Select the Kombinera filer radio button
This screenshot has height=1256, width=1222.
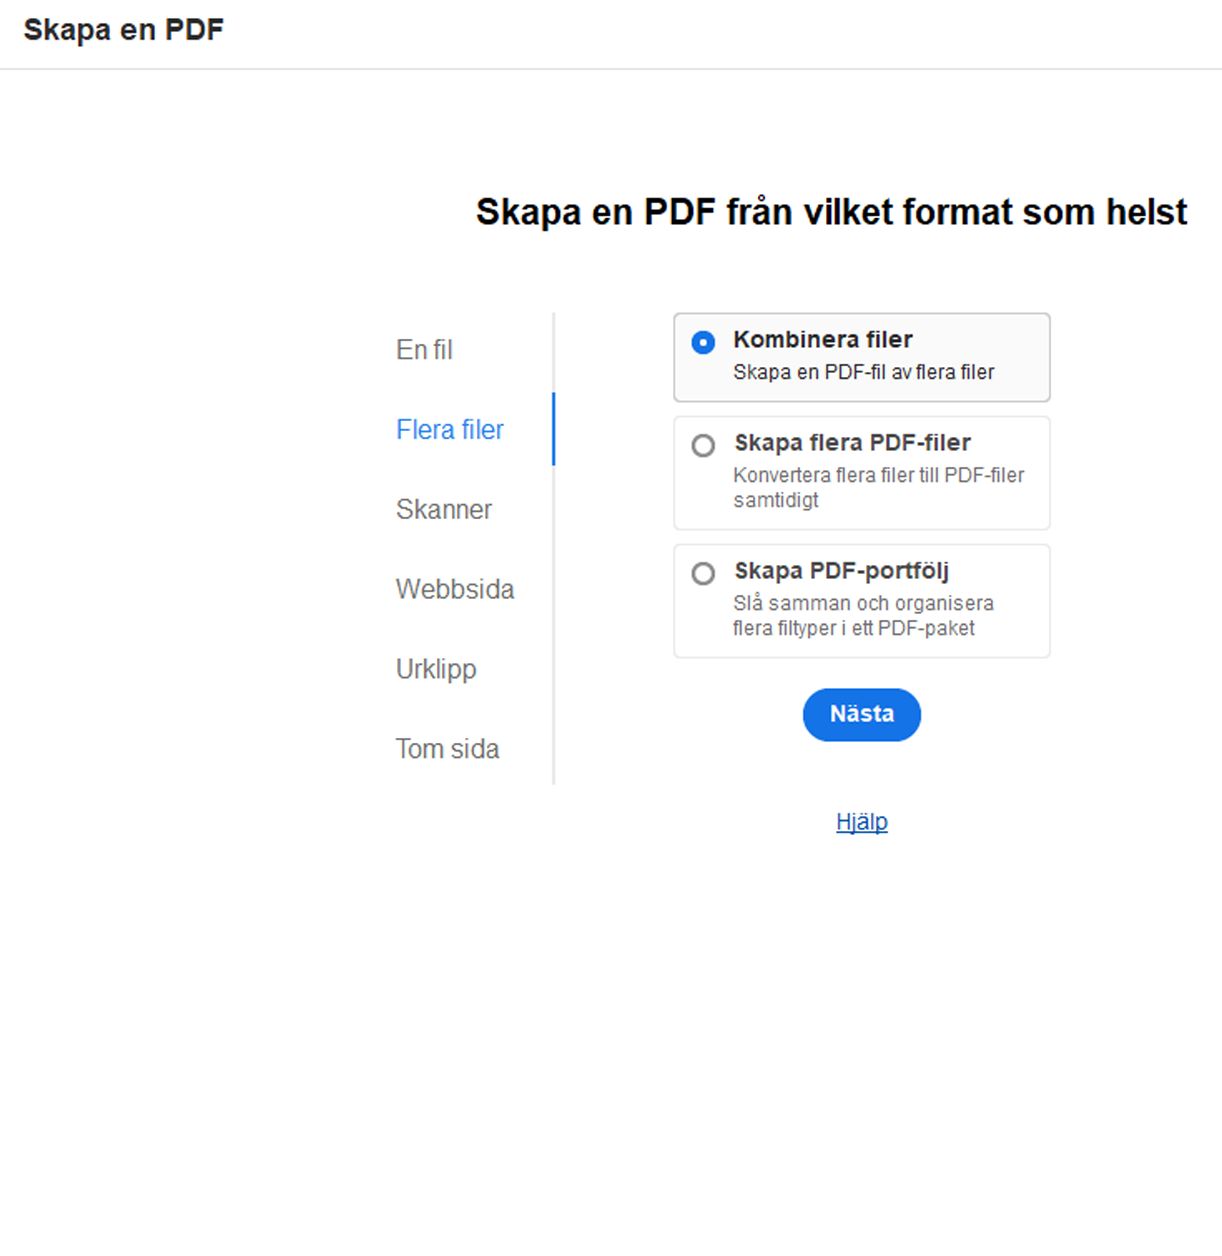[x=703, y=340]
